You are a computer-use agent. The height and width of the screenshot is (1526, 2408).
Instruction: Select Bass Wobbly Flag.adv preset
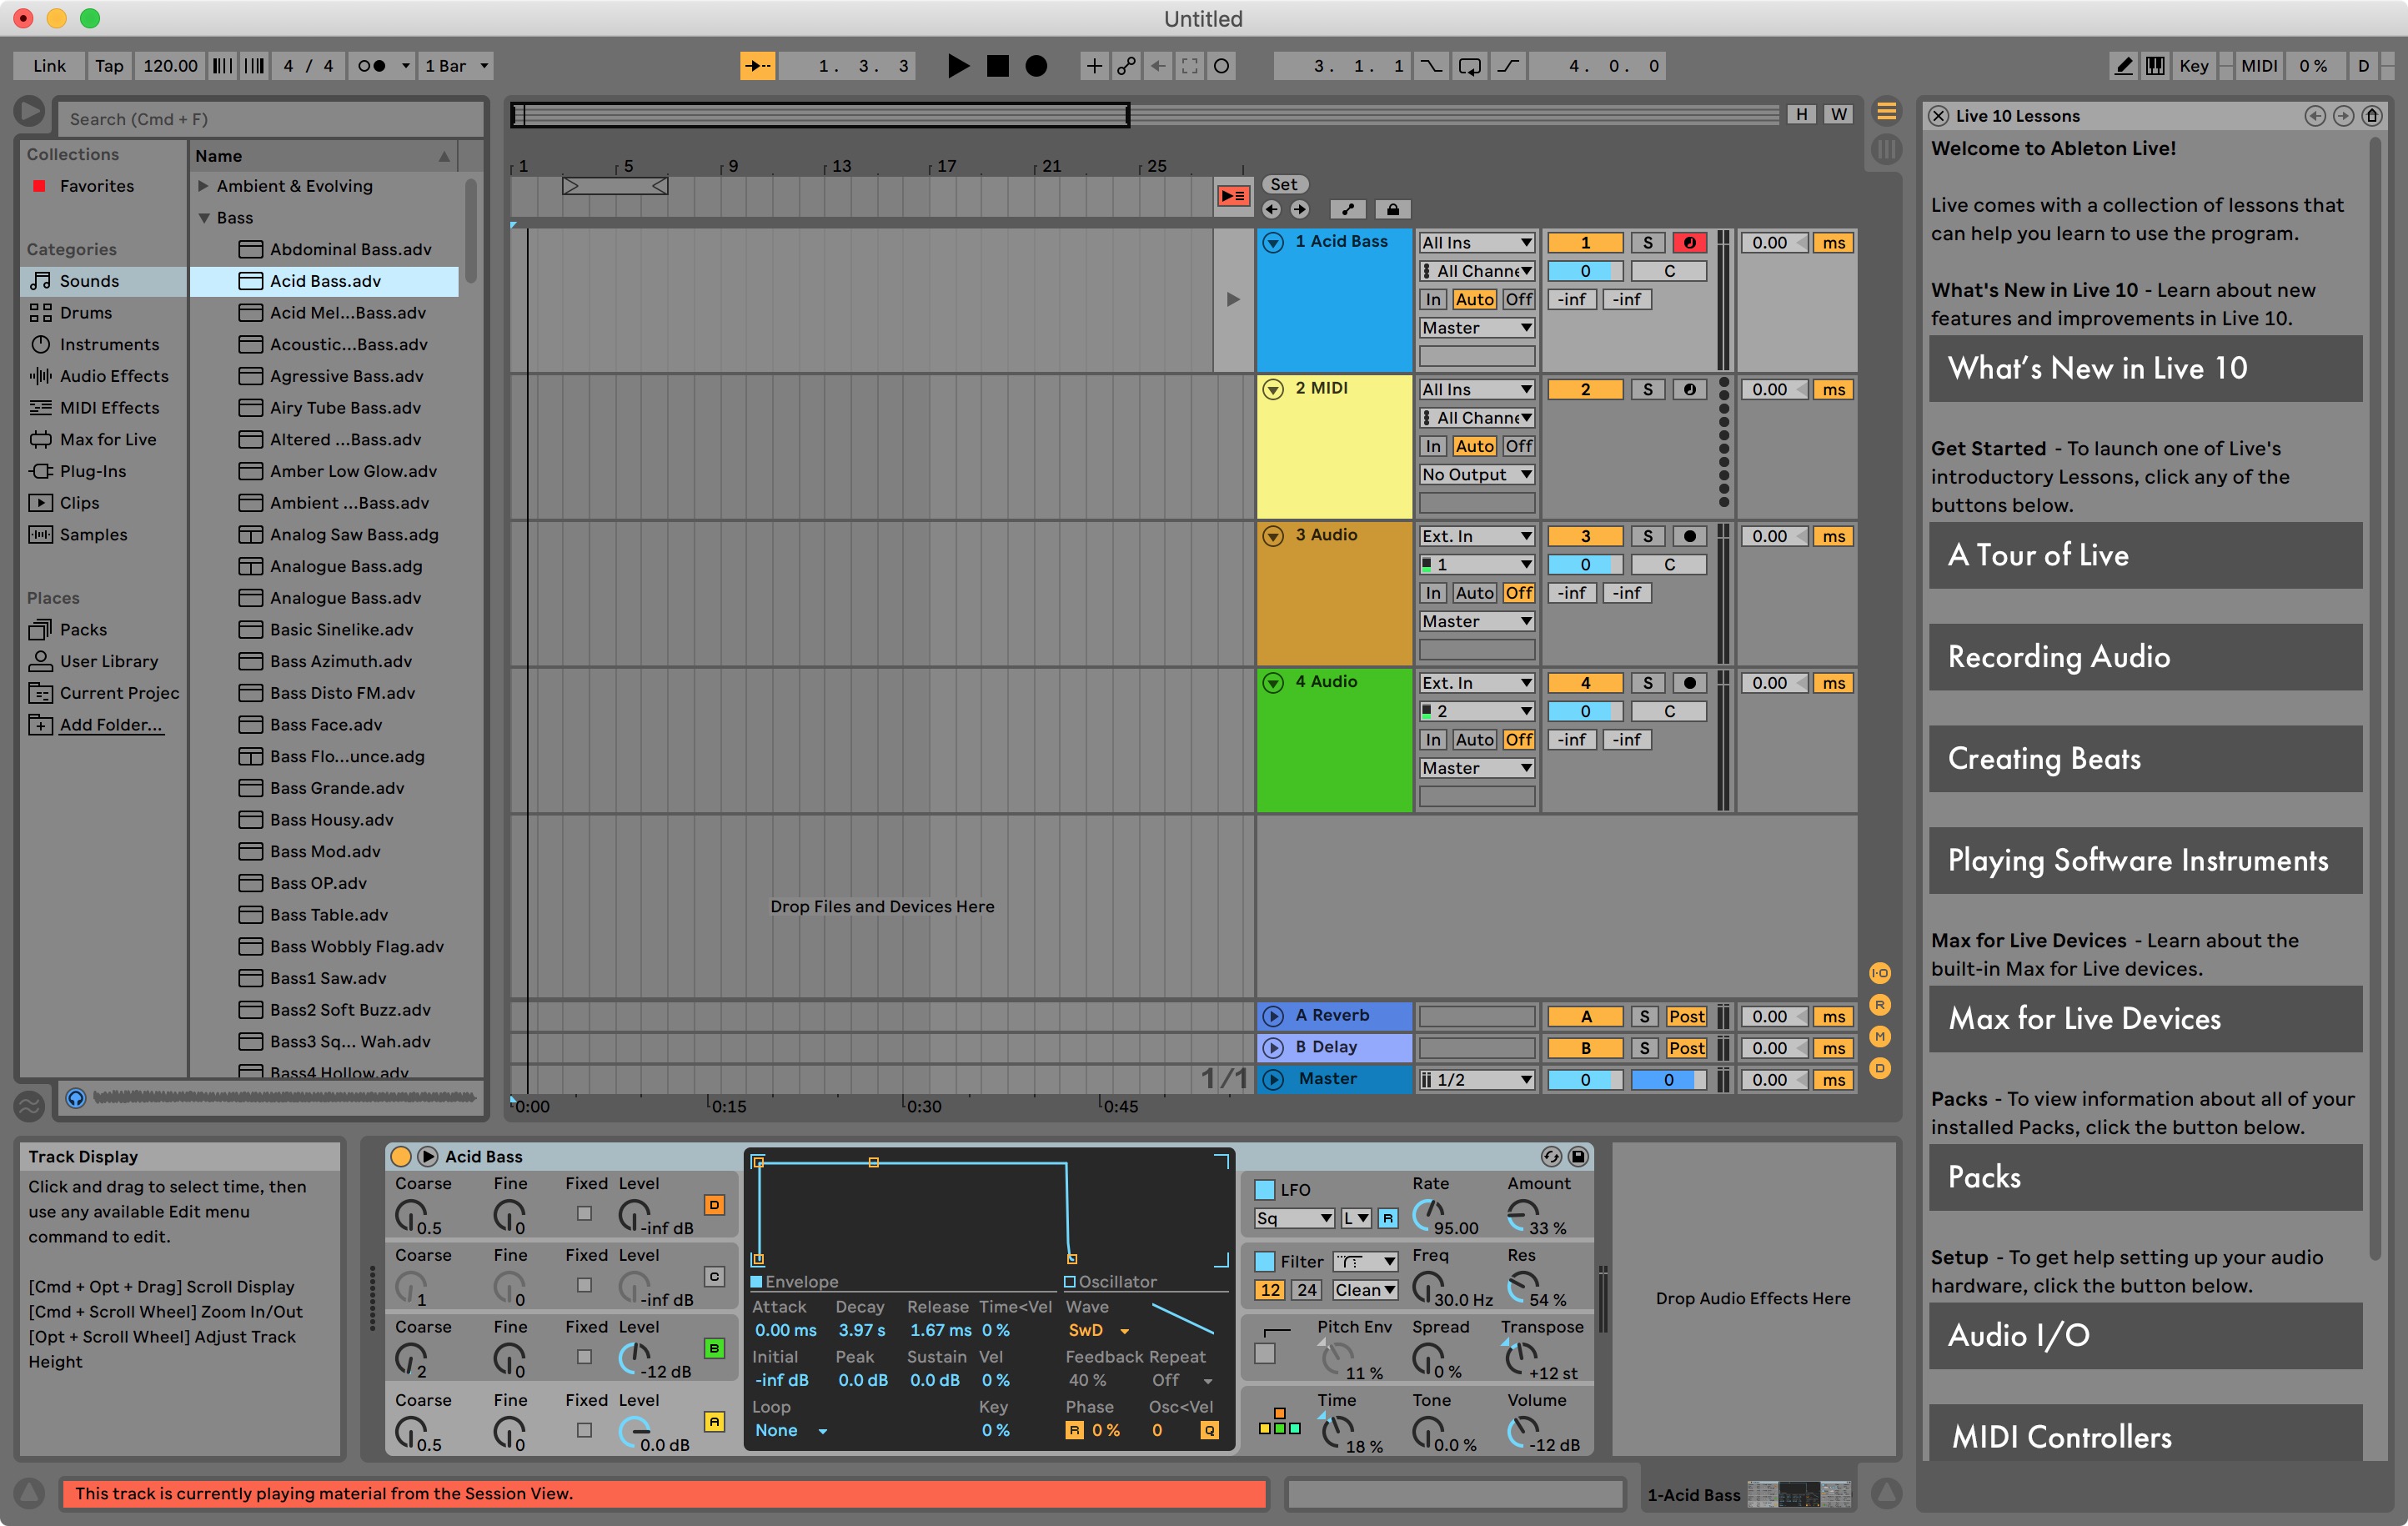coord(356,947)
